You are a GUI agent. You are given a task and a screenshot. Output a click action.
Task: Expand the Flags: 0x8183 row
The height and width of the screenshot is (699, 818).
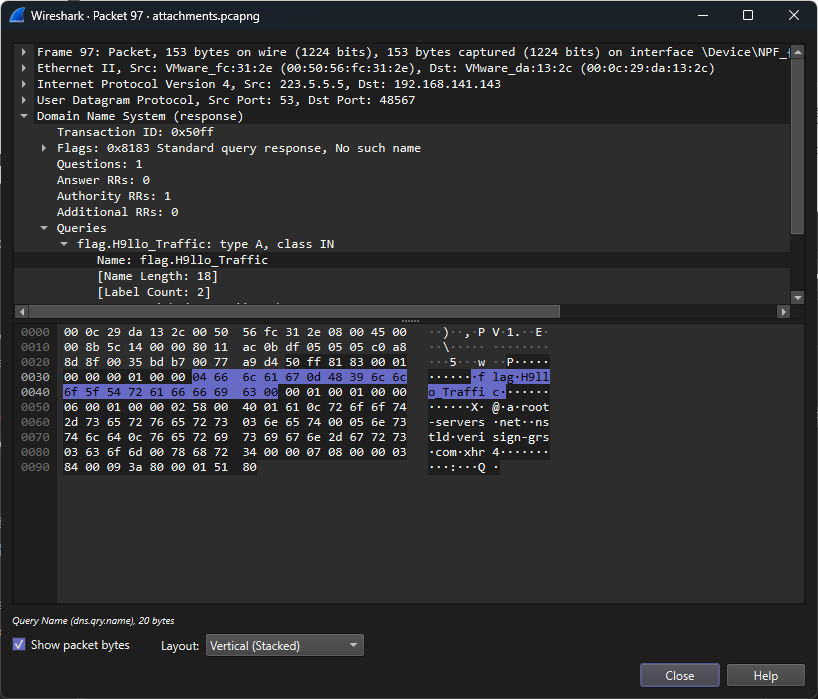[44, 148]
